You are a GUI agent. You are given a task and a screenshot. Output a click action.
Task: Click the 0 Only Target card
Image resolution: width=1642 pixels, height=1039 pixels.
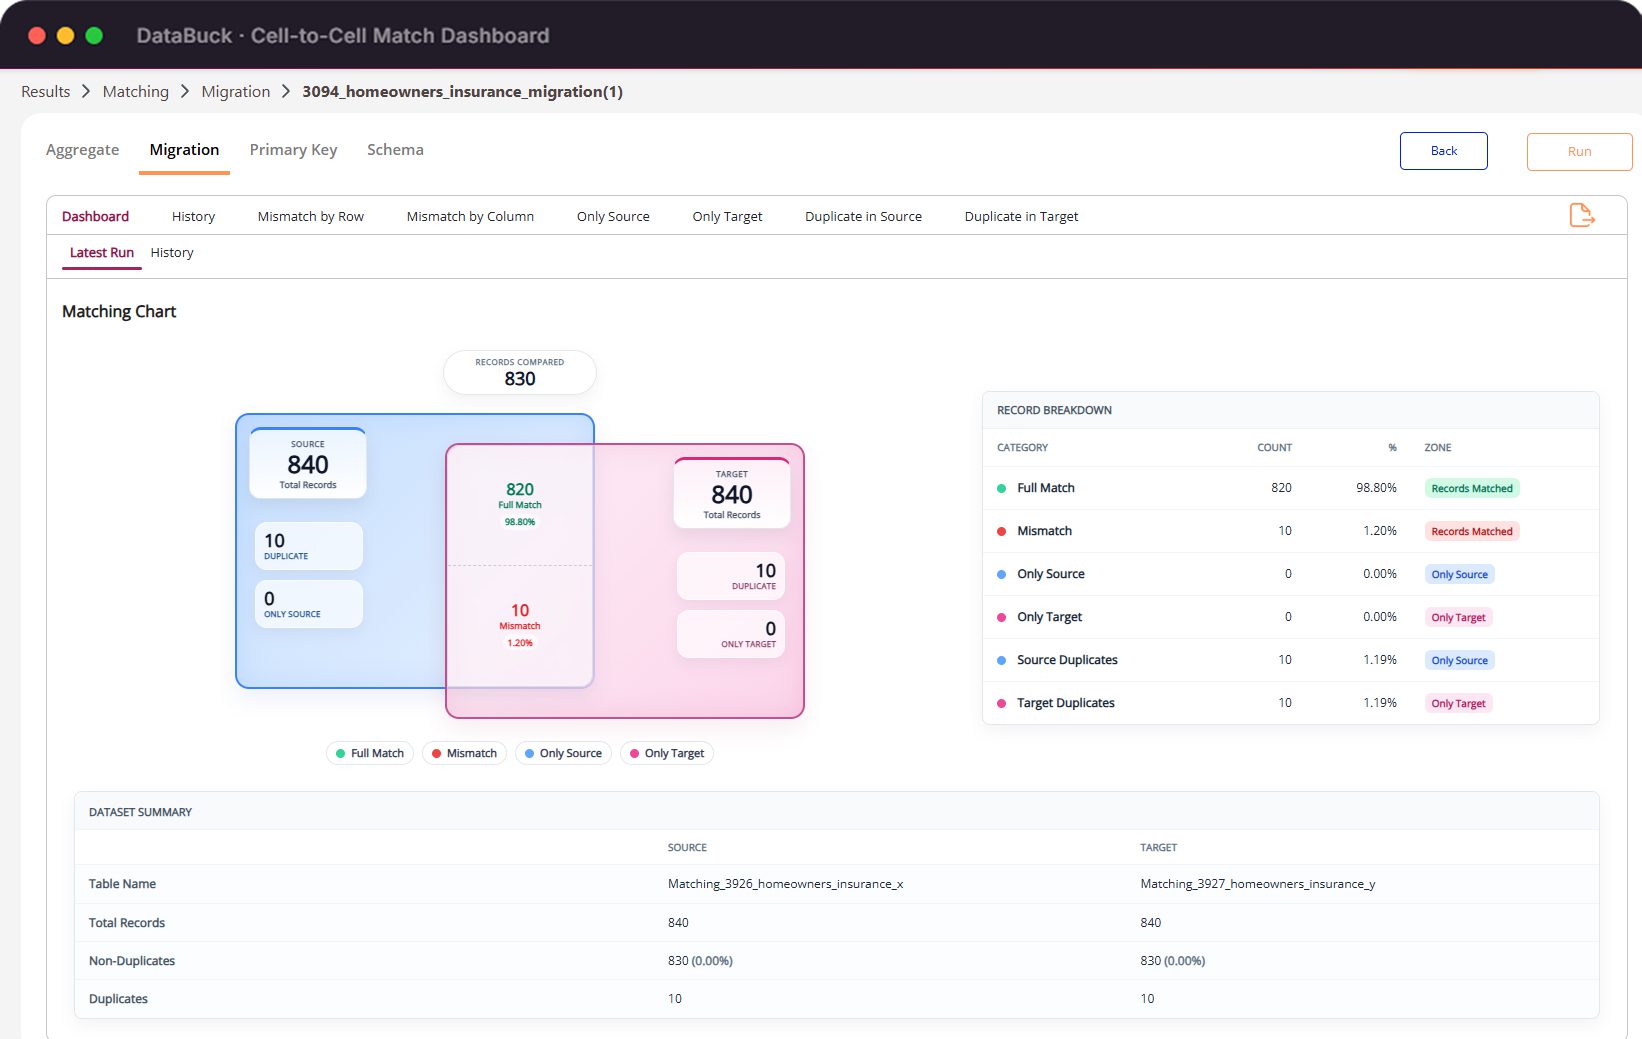731,634
